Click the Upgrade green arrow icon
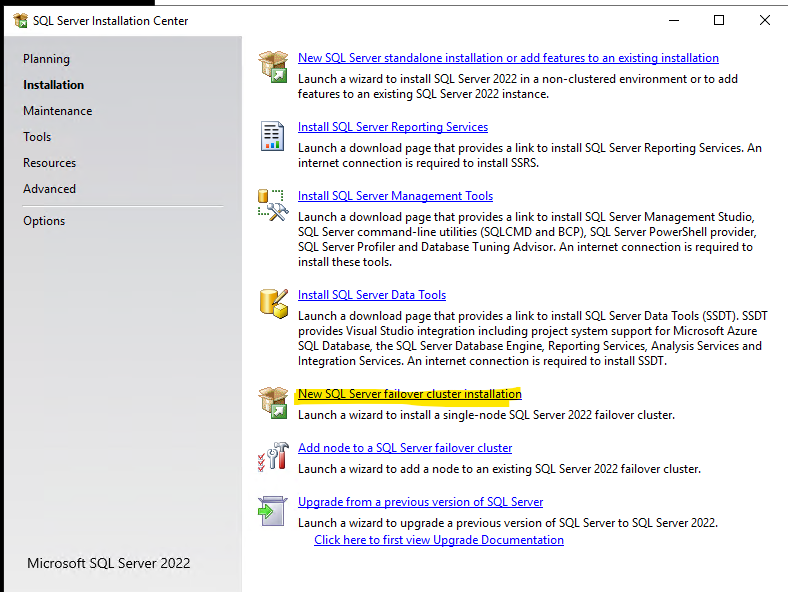Screen dimensions: 788x592 [272, 511]
